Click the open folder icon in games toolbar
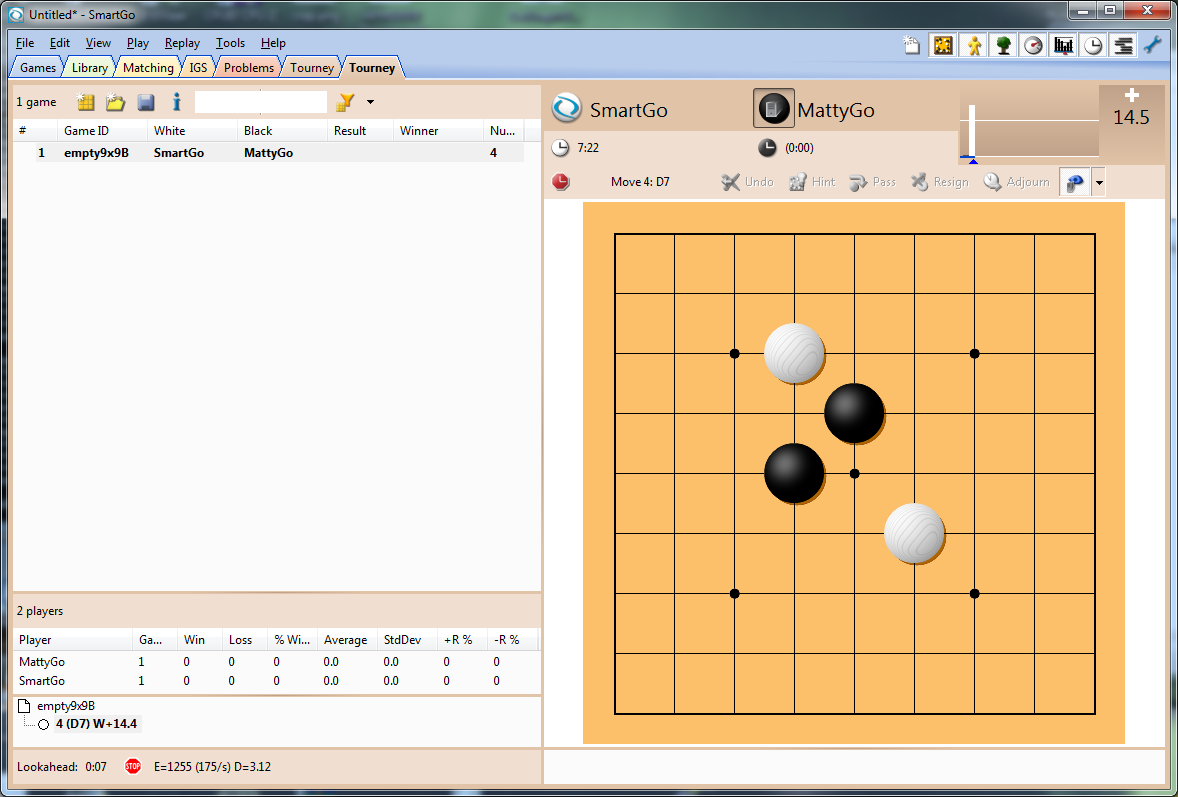 [115, 102]
